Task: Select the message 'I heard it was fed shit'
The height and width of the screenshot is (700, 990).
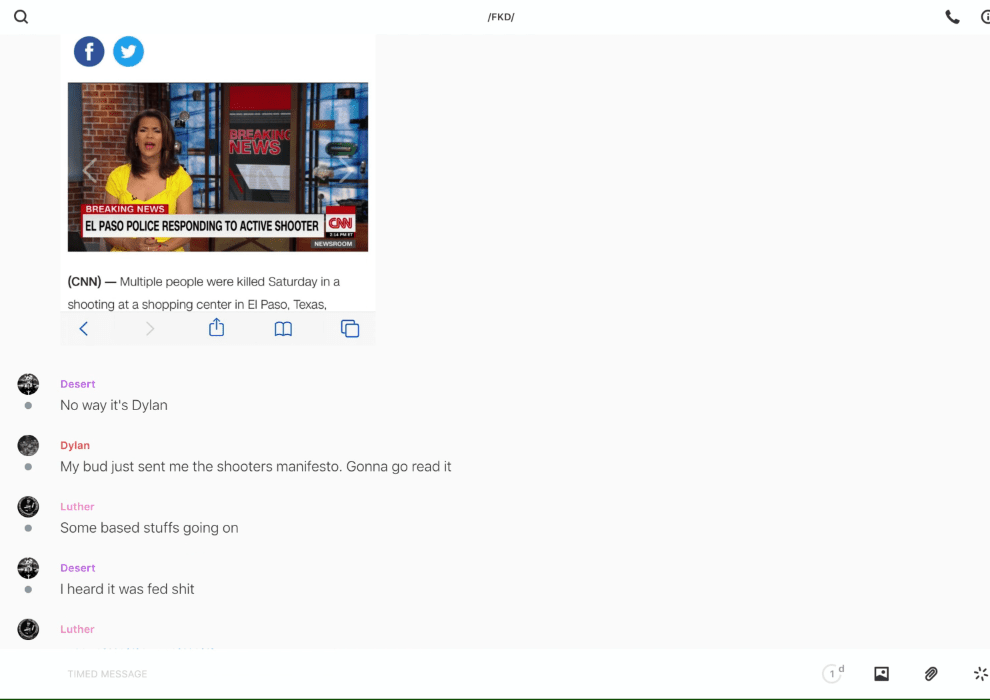Action: click(127, 589)
